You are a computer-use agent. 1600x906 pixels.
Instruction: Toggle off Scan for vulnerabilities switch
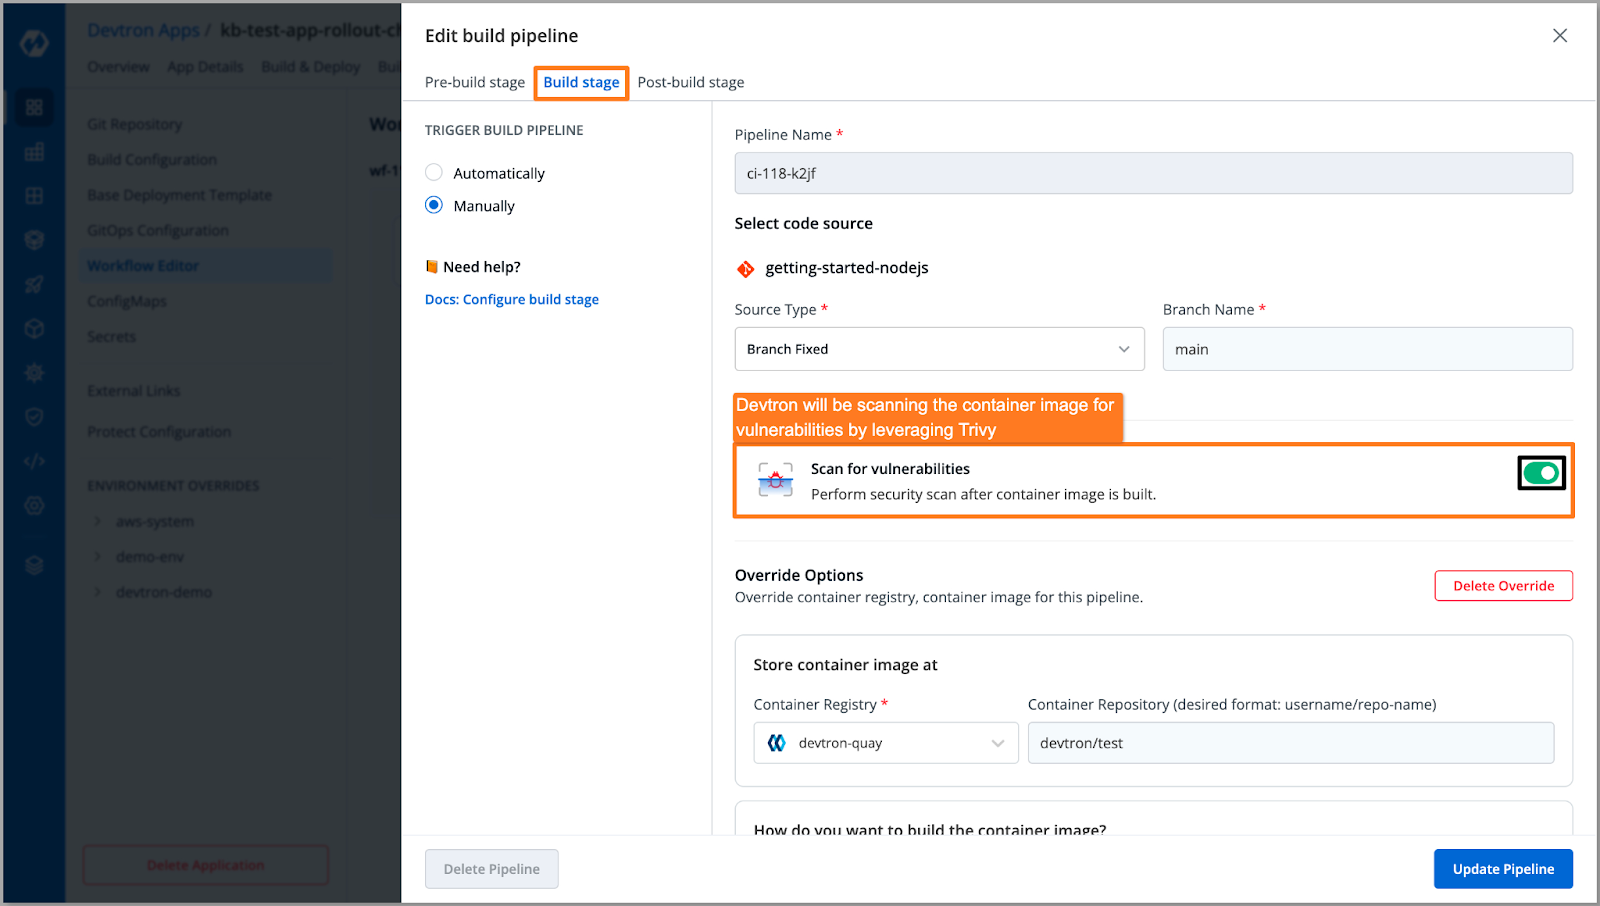point(1541,473)
